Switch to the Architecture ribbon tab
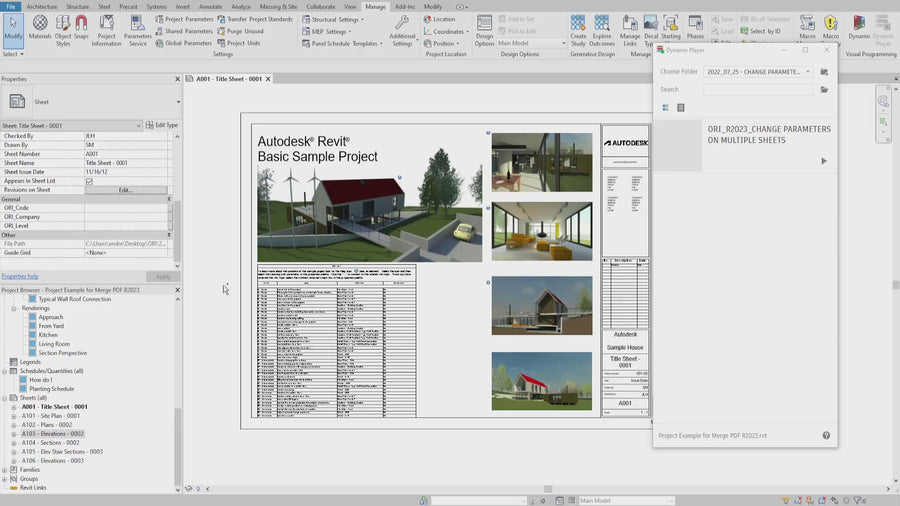 point(41,6)
